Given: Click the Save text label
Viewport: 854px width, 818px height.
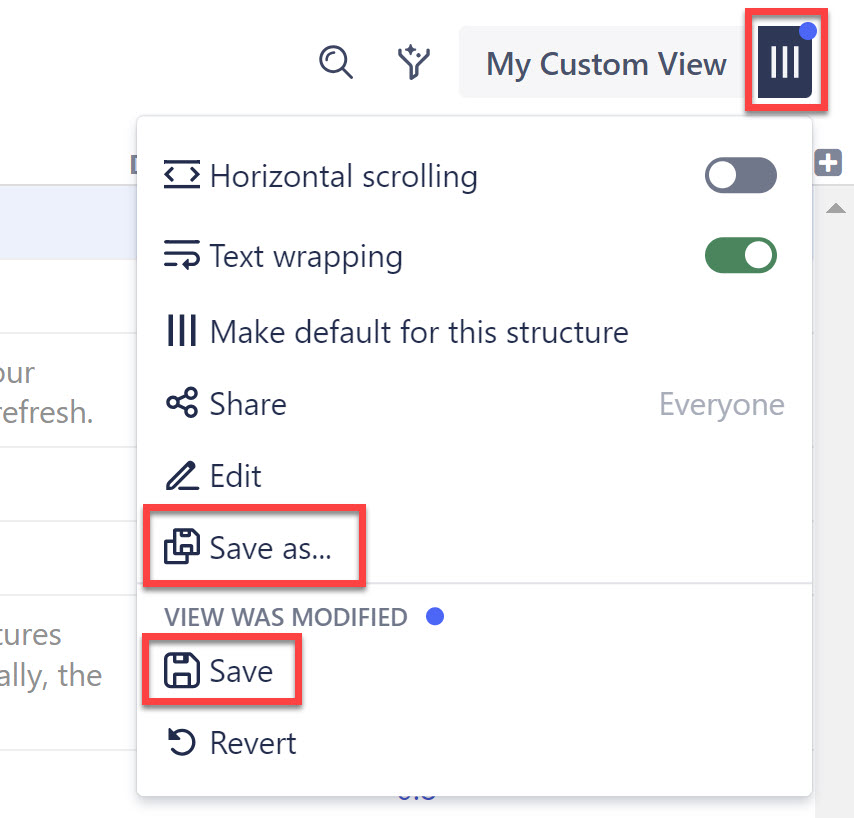Looking at the screenshot, I should pos(241,671).
